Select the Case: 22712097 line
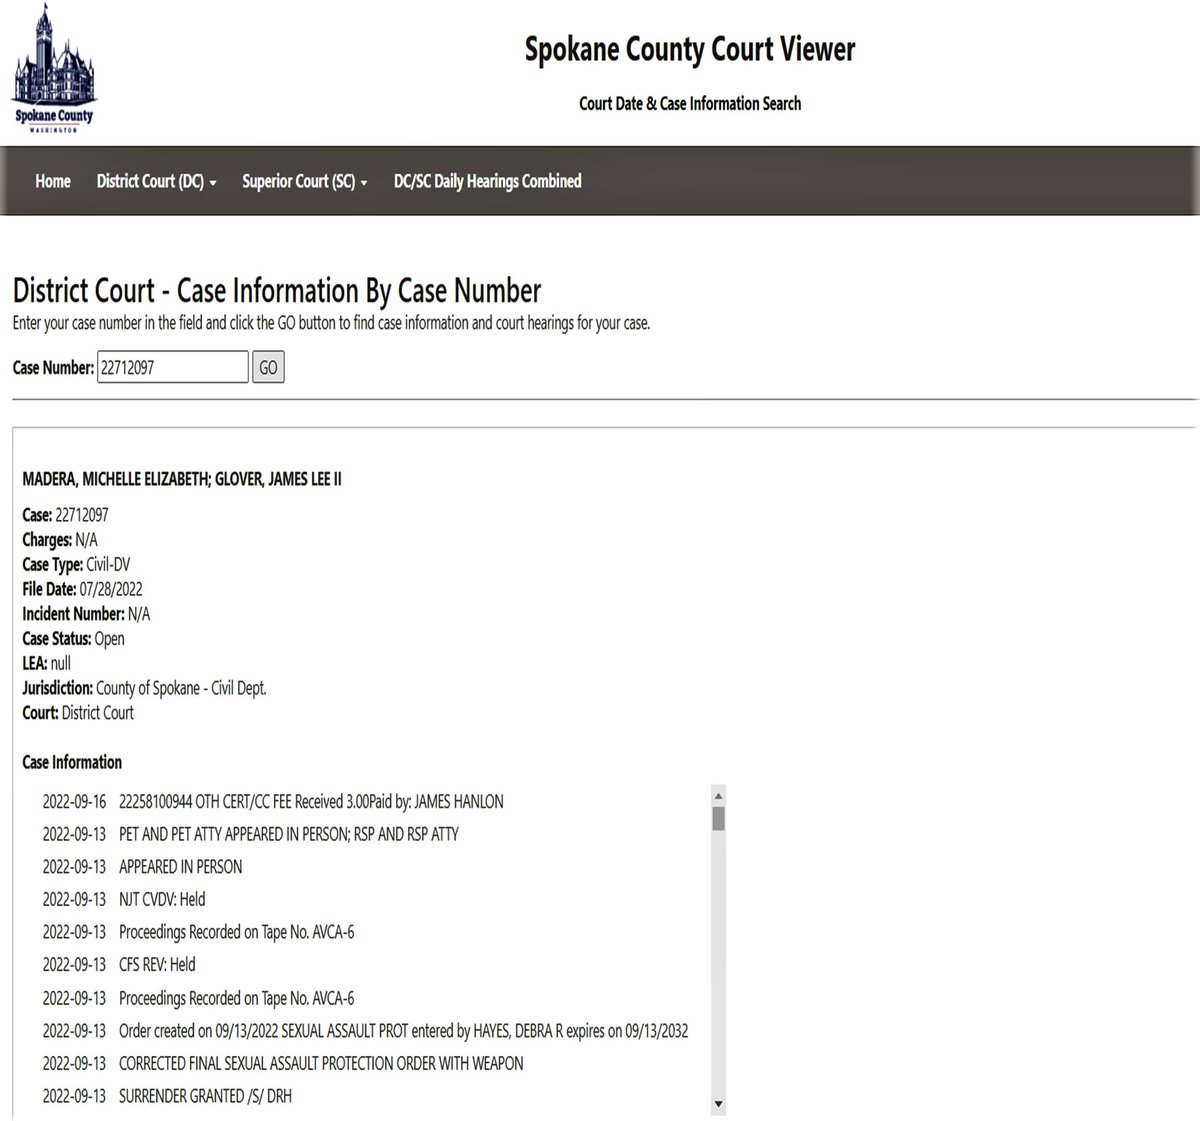The width and height of the screenshot is (1200, 1121). 65,515
